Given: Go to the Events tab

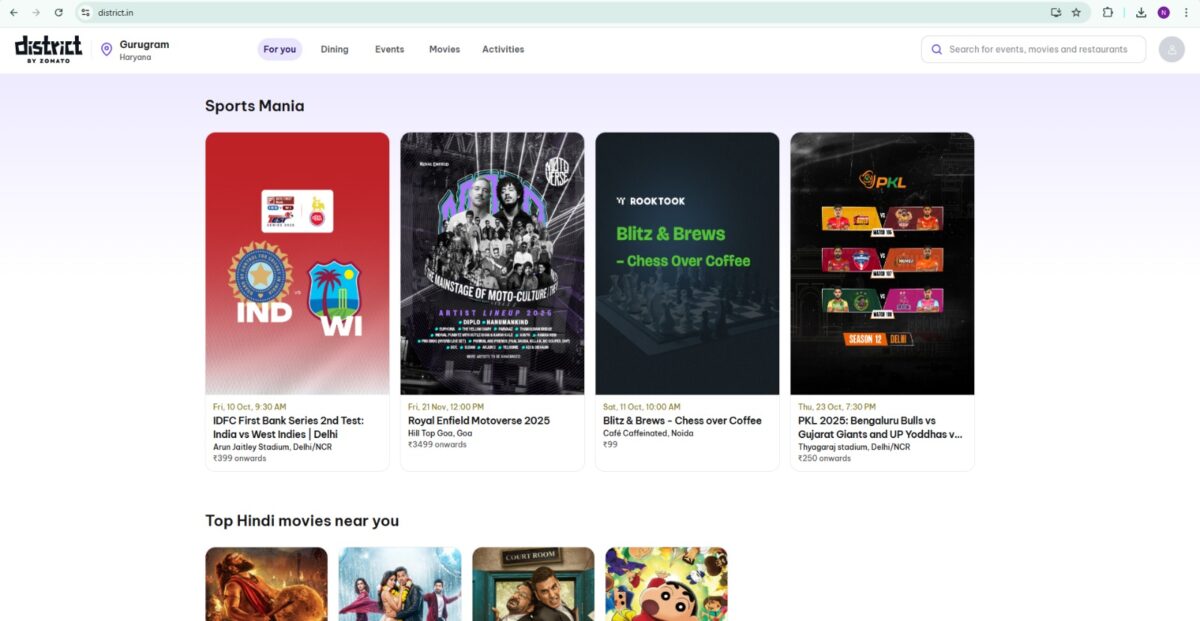Looking at the screenshot, I should [389, 49].
